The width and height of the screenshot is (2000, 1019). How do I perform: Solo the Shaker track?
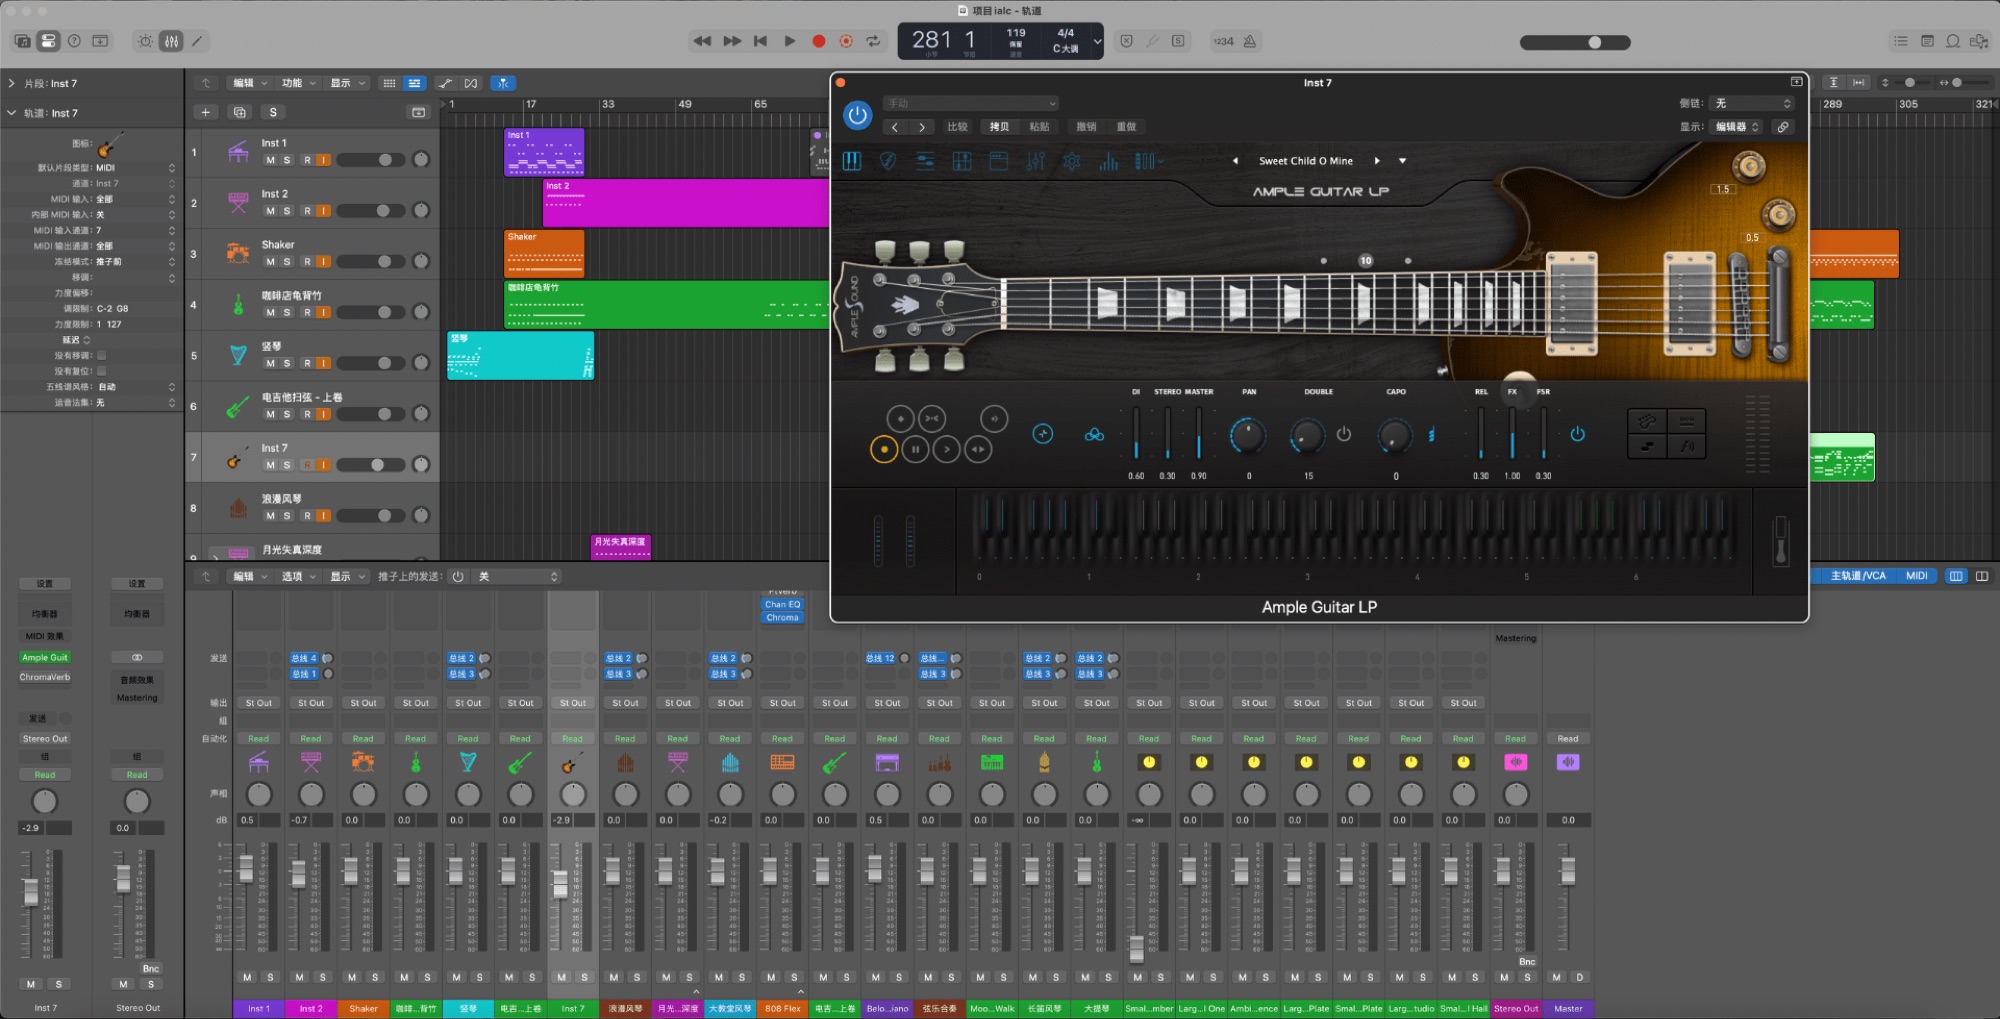(287, 262)
